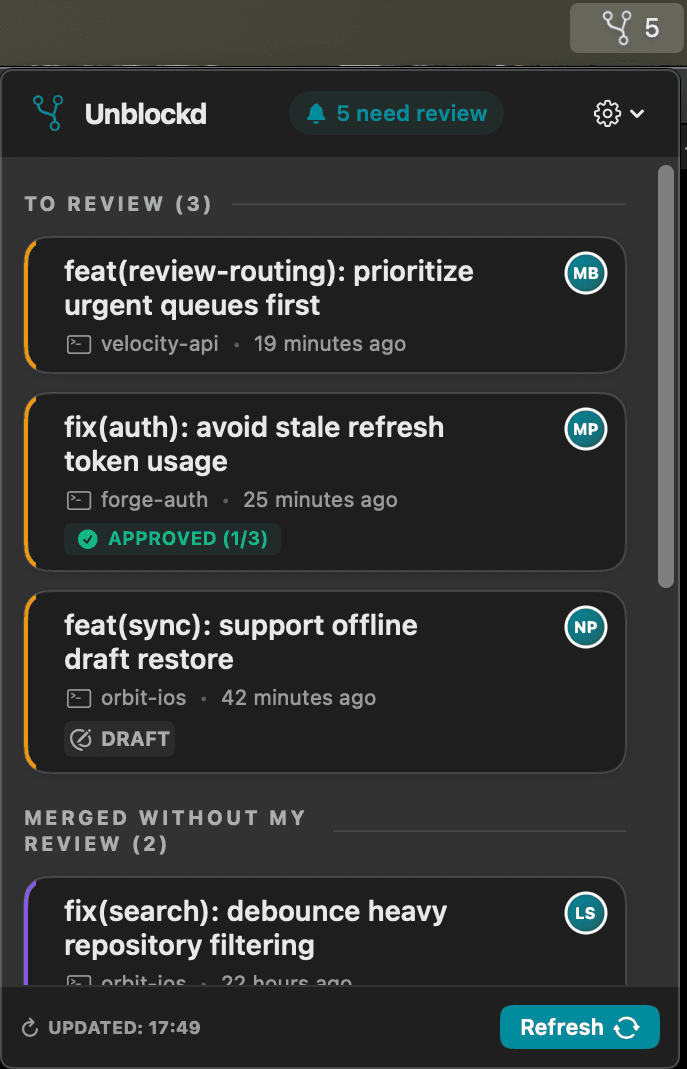
Task: Click the 5 need review badge
Action: pos(396,112)
